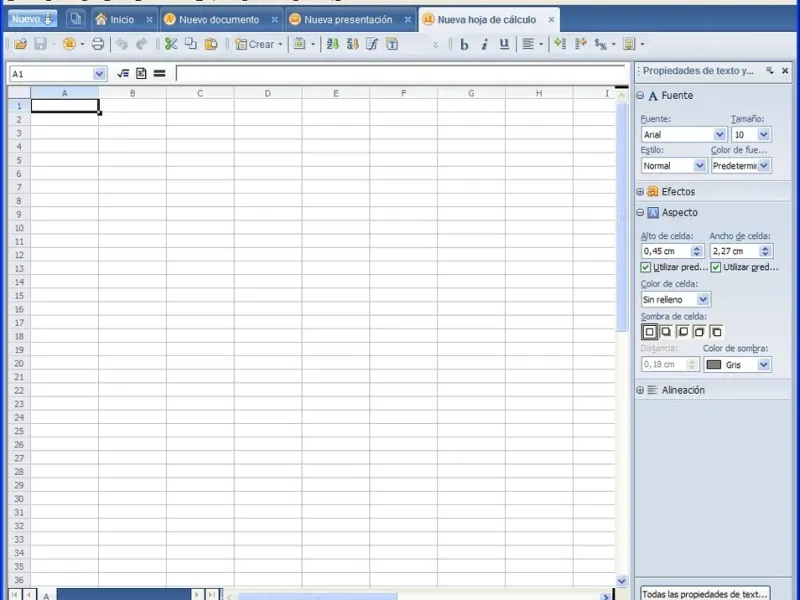Toggle underline formatting

pyautogui.click(x=504, y=44)
